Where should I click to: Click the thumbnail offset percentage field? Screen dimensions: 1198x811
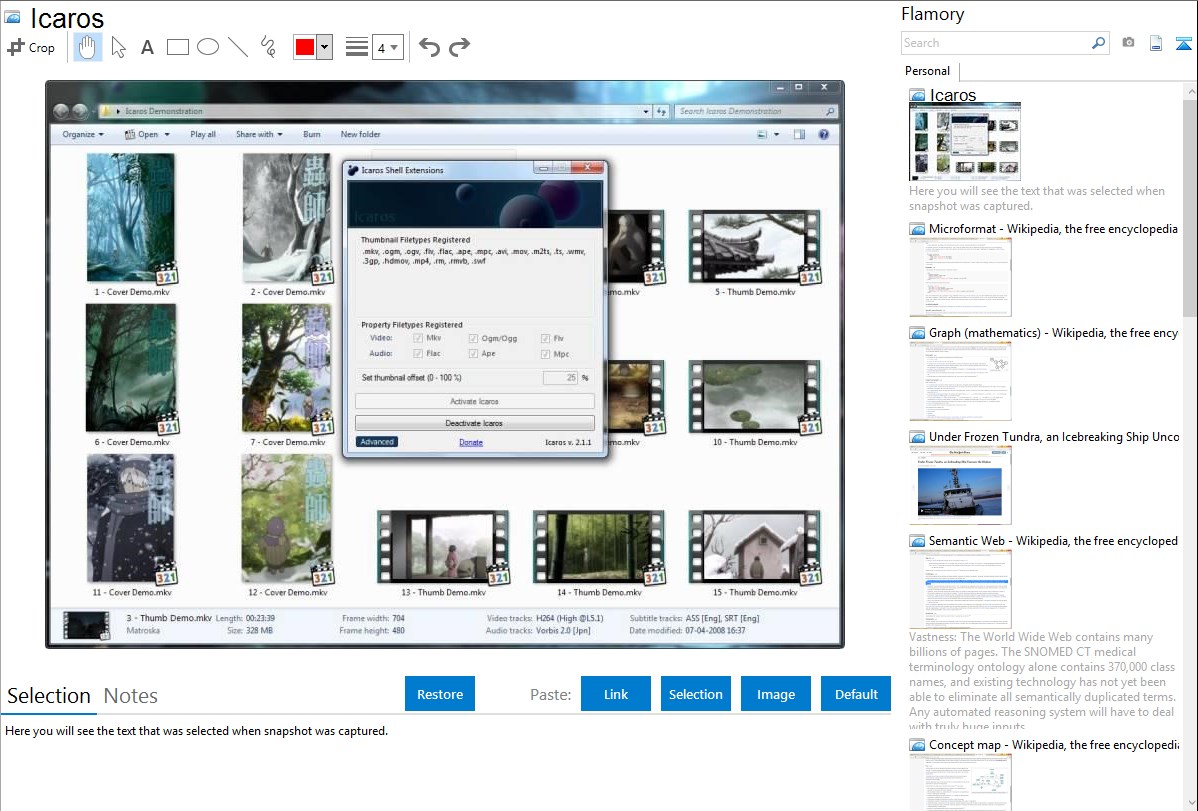tap(560, 378)
